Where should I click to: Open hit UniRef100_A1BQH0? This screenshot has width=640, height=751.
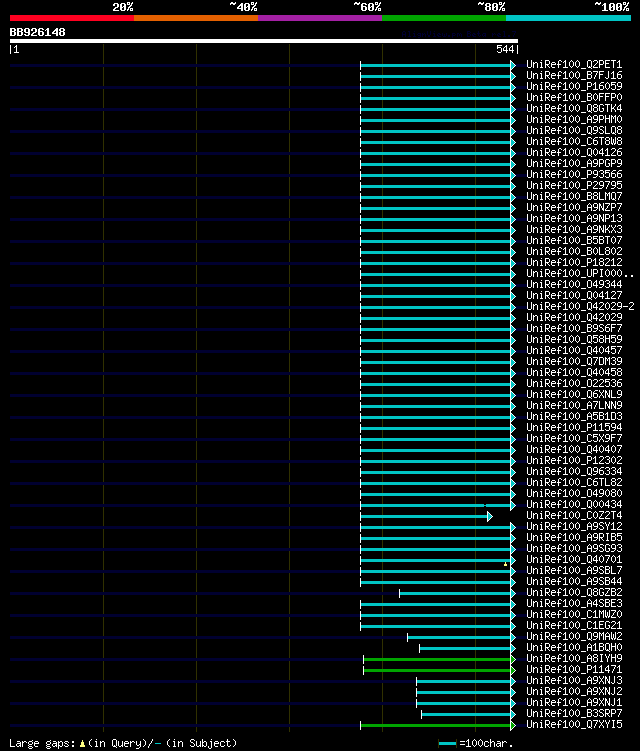point(574,648)
